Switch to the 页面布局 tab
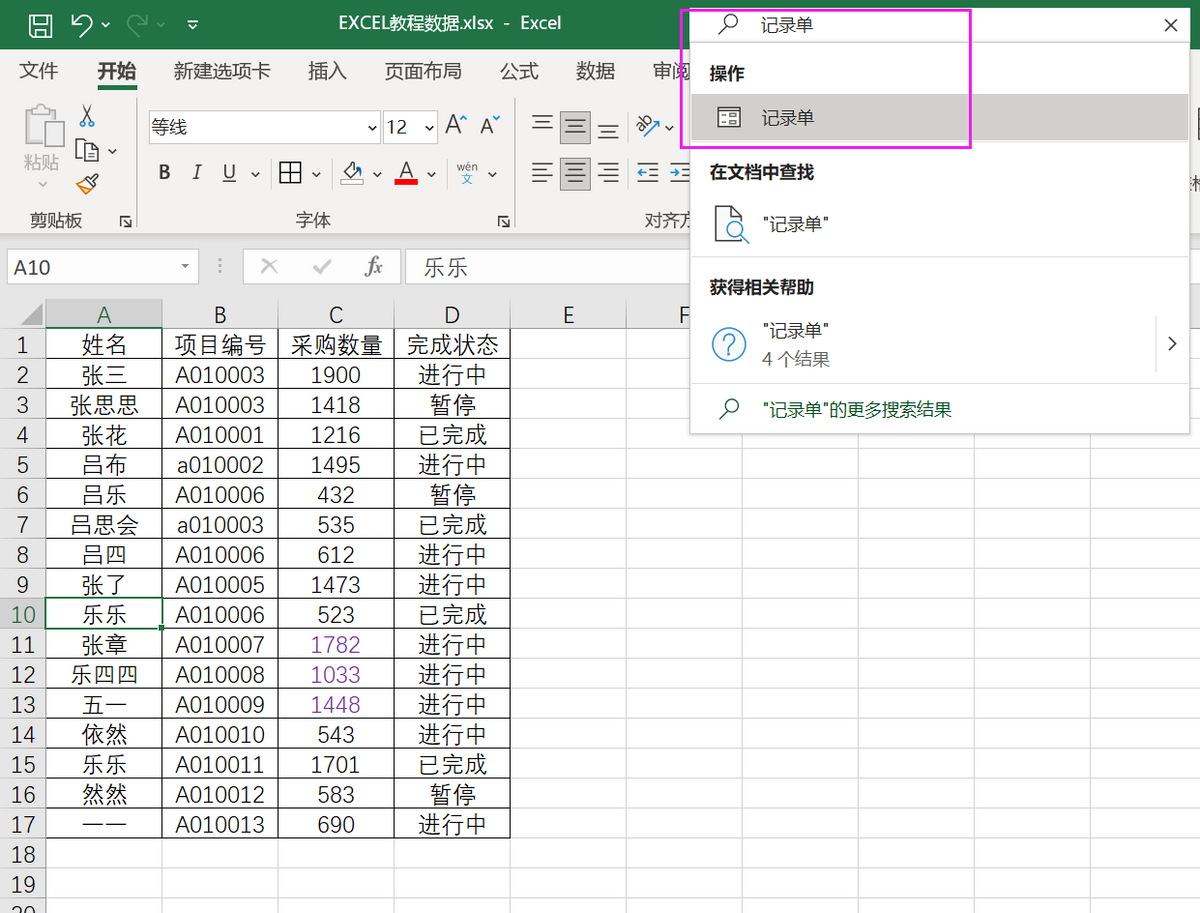Image resolution: width=1200 pixels, height=913 pixels. pos(423,71)
